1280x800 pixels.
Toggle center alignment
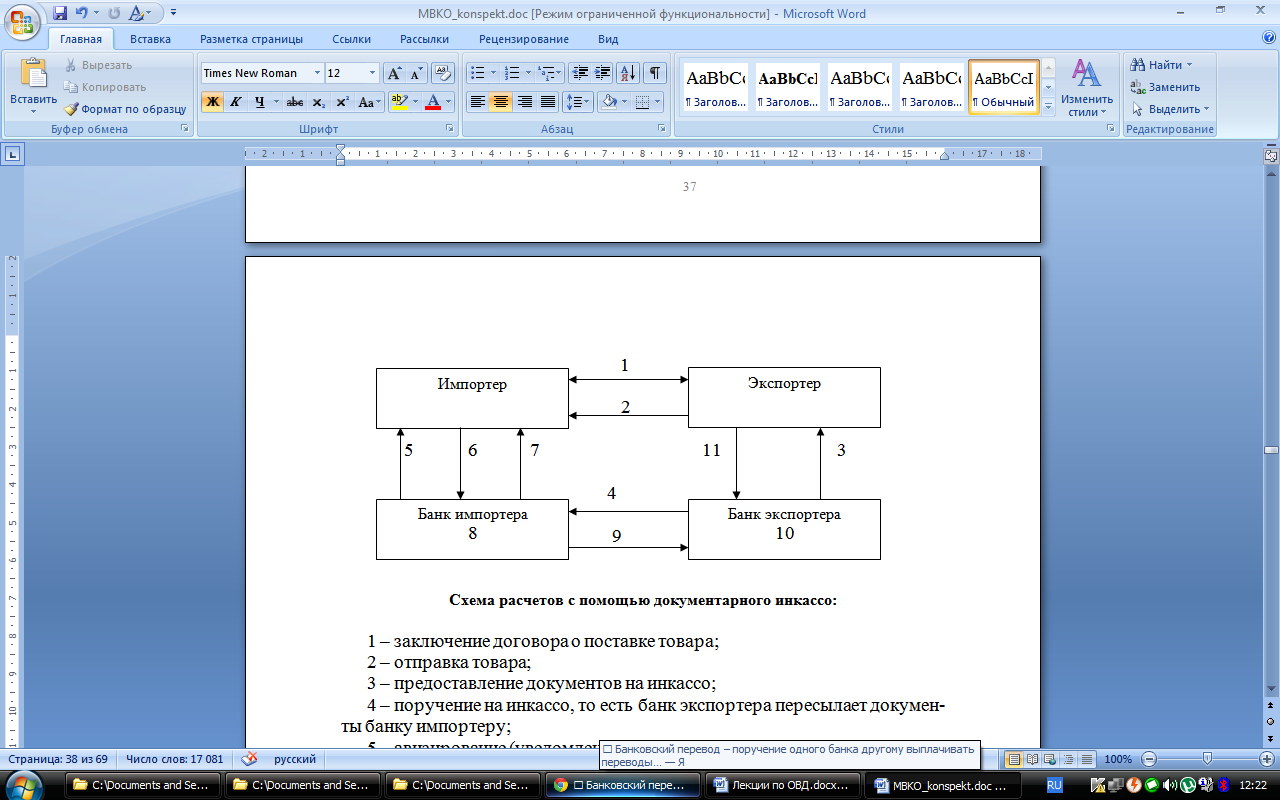501,102
